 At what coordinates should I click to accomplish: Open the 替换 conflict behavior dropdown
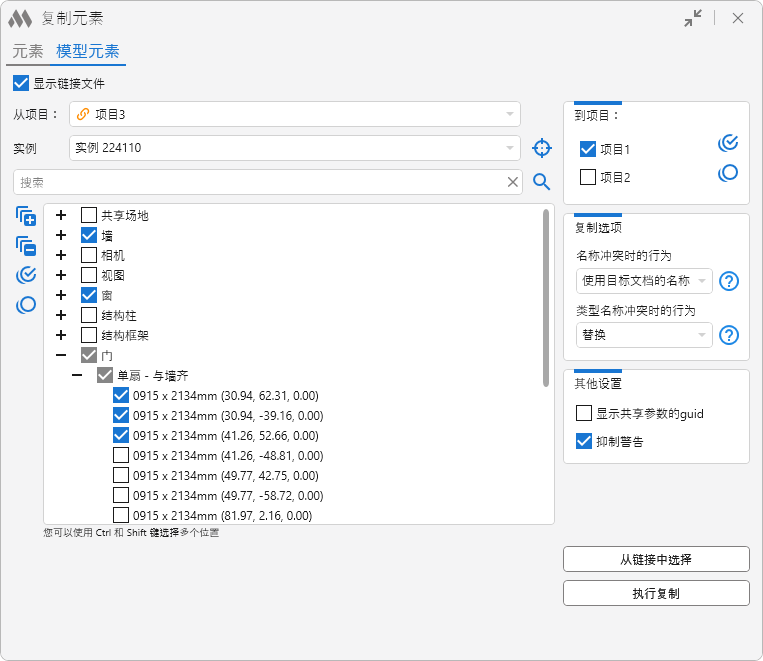tap(644, 335)
